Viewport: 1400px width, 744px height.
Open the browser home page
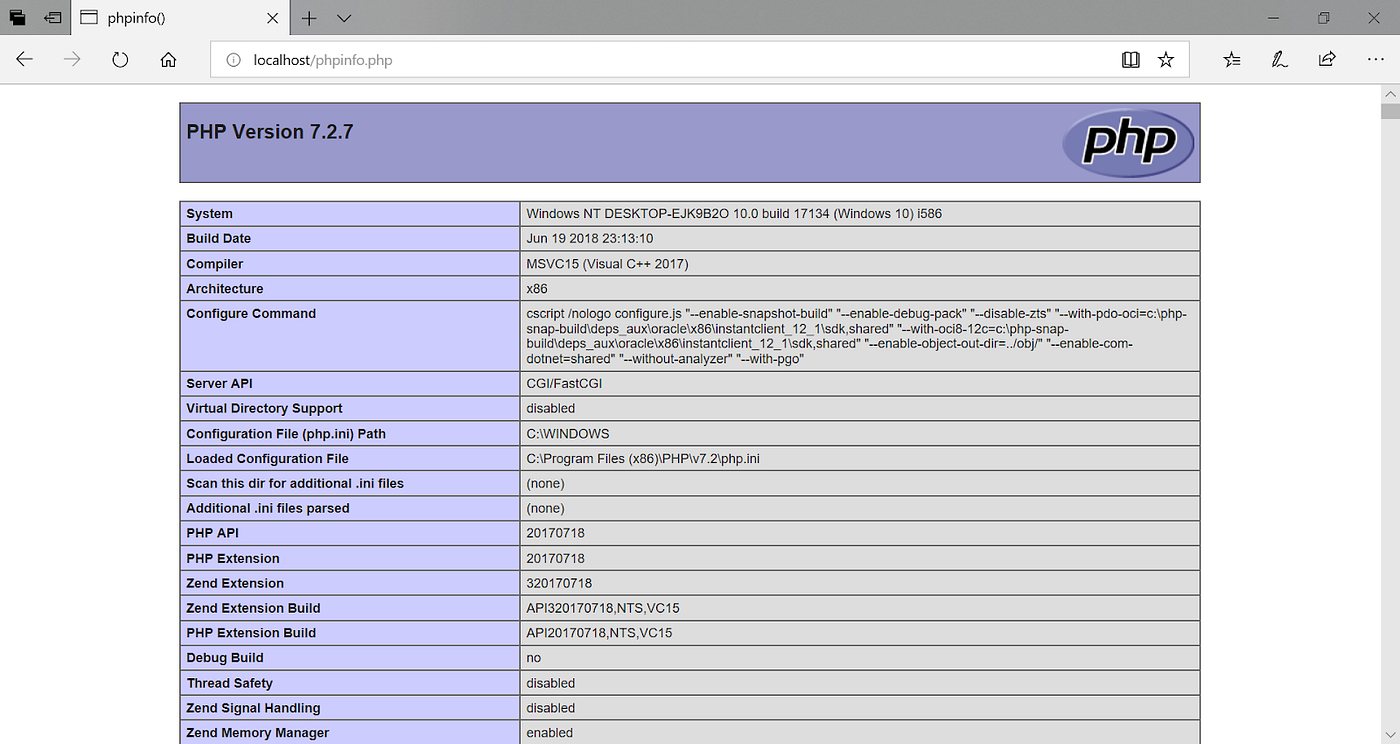pyautogui.click(x=168, y=59)
